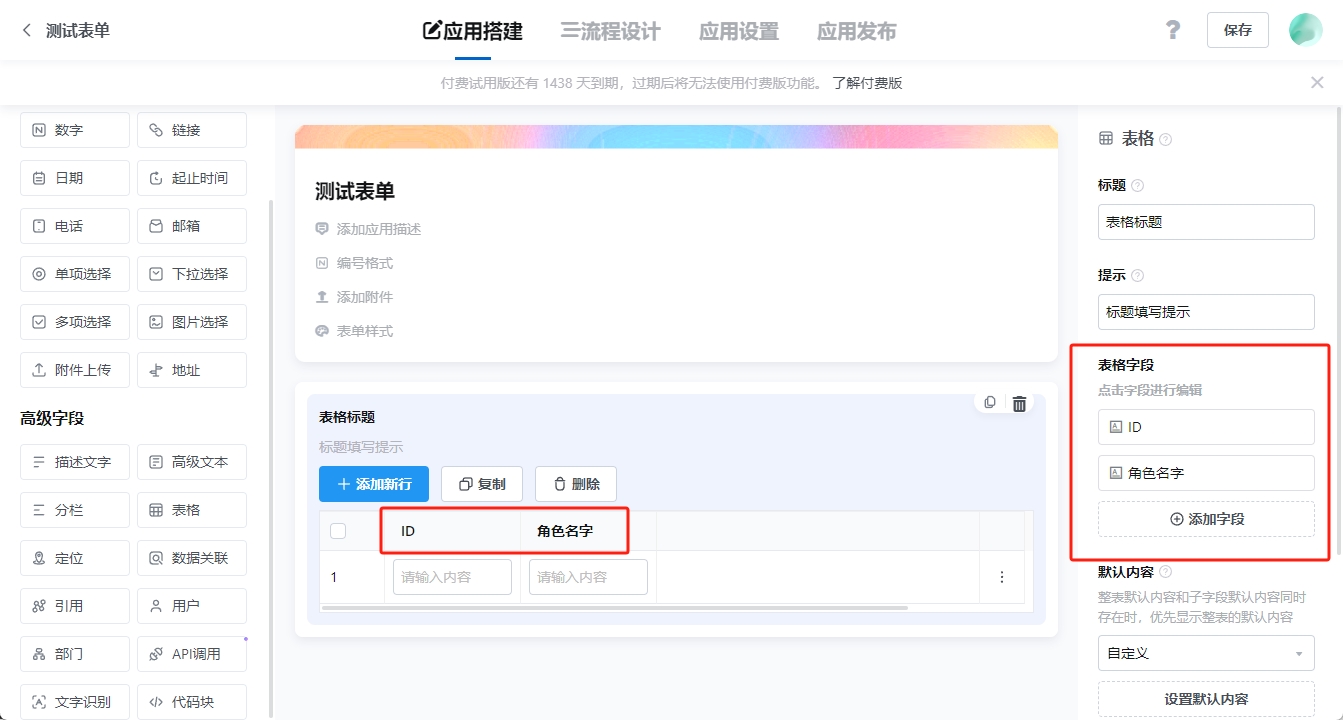Add an 附件上传 field
The image size is (1343, 720).
[x=74, y=369]
